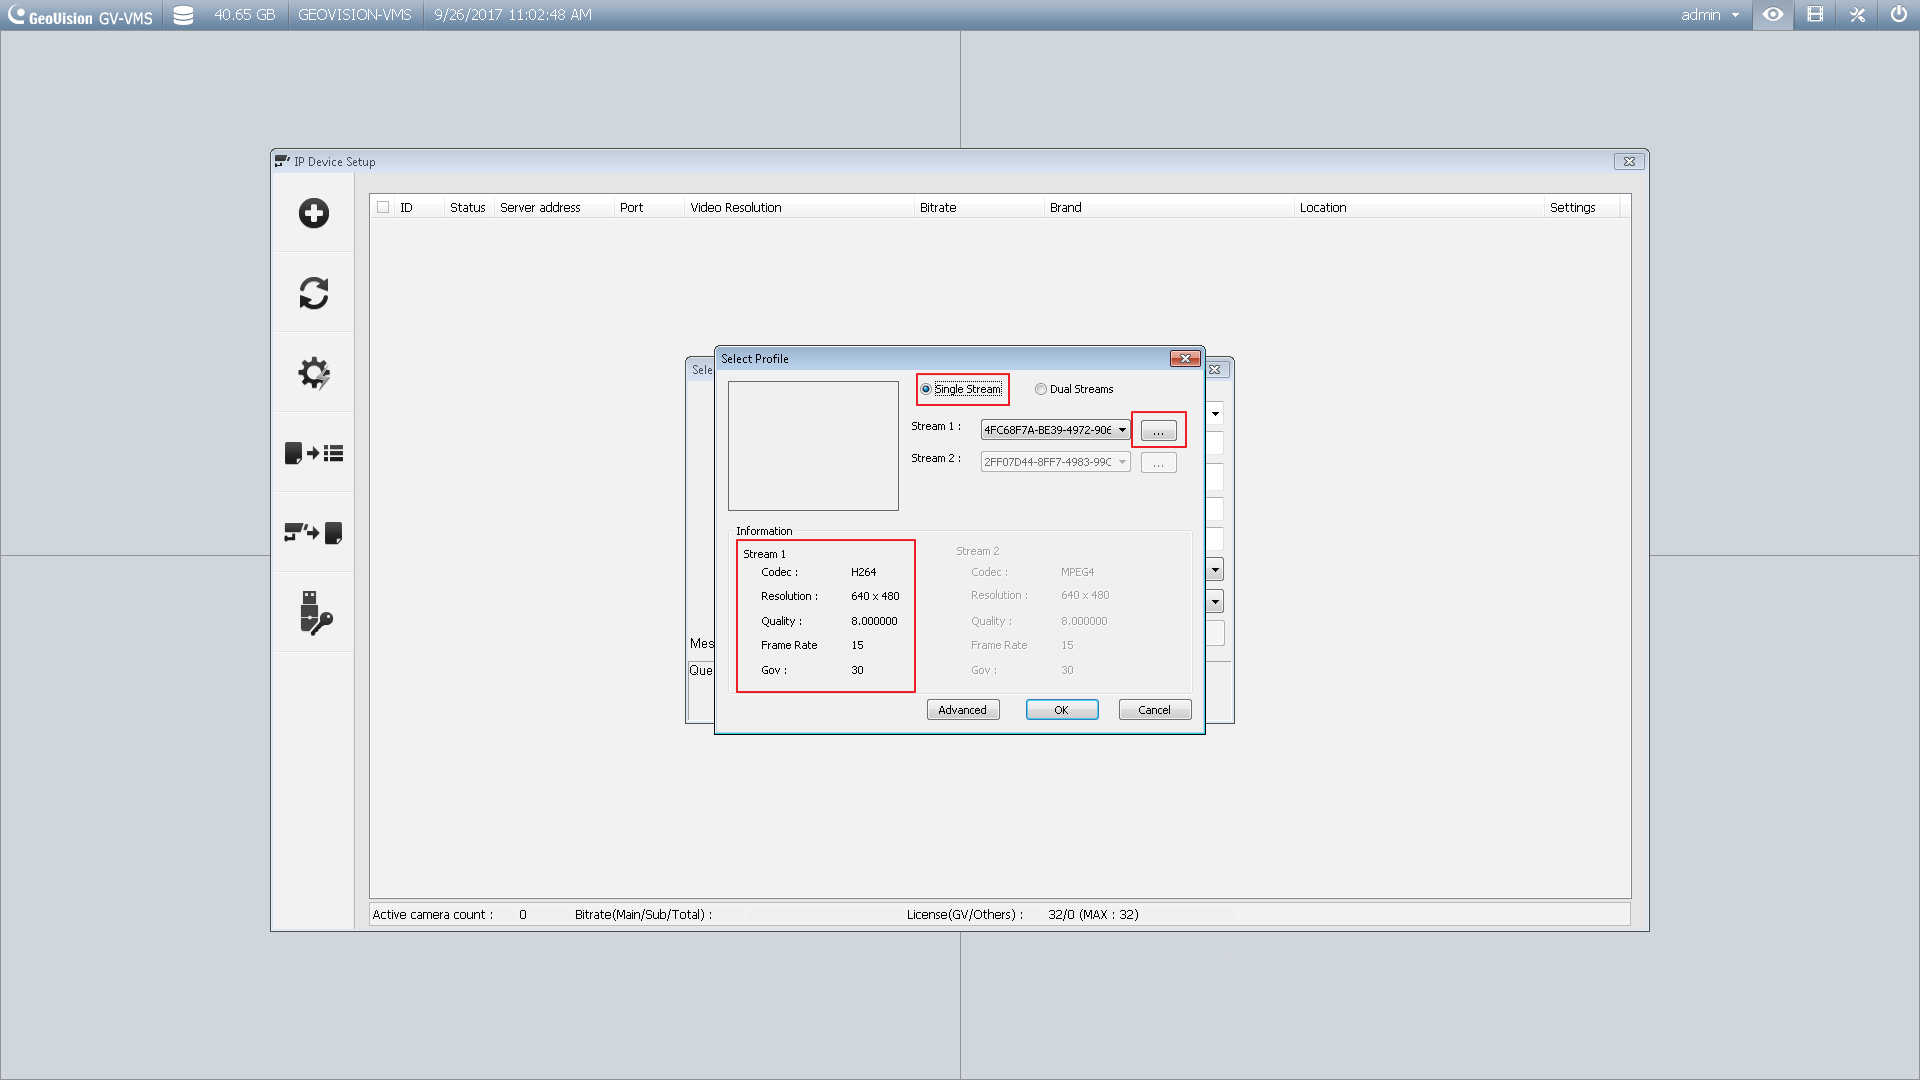Viewport: 1920px width, 1080px height.
Task: Click the camera-to-file export icon
Action: (x=313, y=533)
